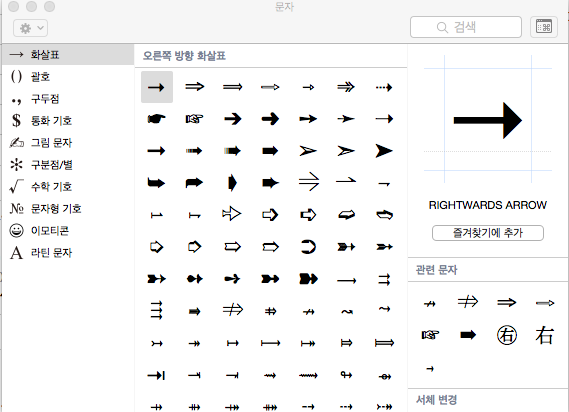Image resolution: width=569 pixels, height=412 pixels.
Task: Click the large arrow preview image
Action: pos(488,121)
